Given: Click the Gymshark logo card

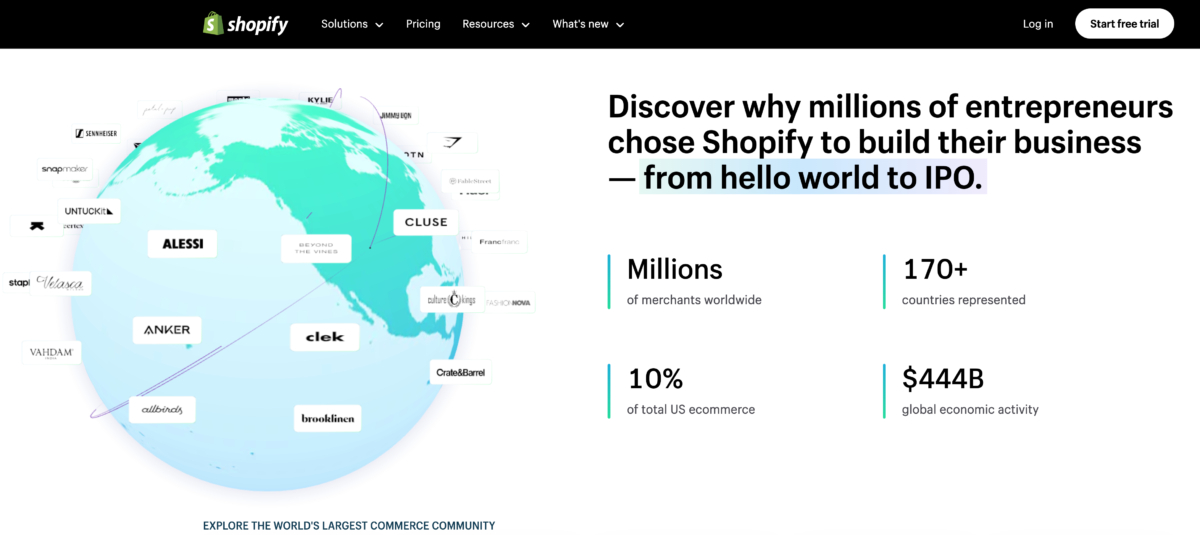Looking at the screenshot, I should (452, 143).
